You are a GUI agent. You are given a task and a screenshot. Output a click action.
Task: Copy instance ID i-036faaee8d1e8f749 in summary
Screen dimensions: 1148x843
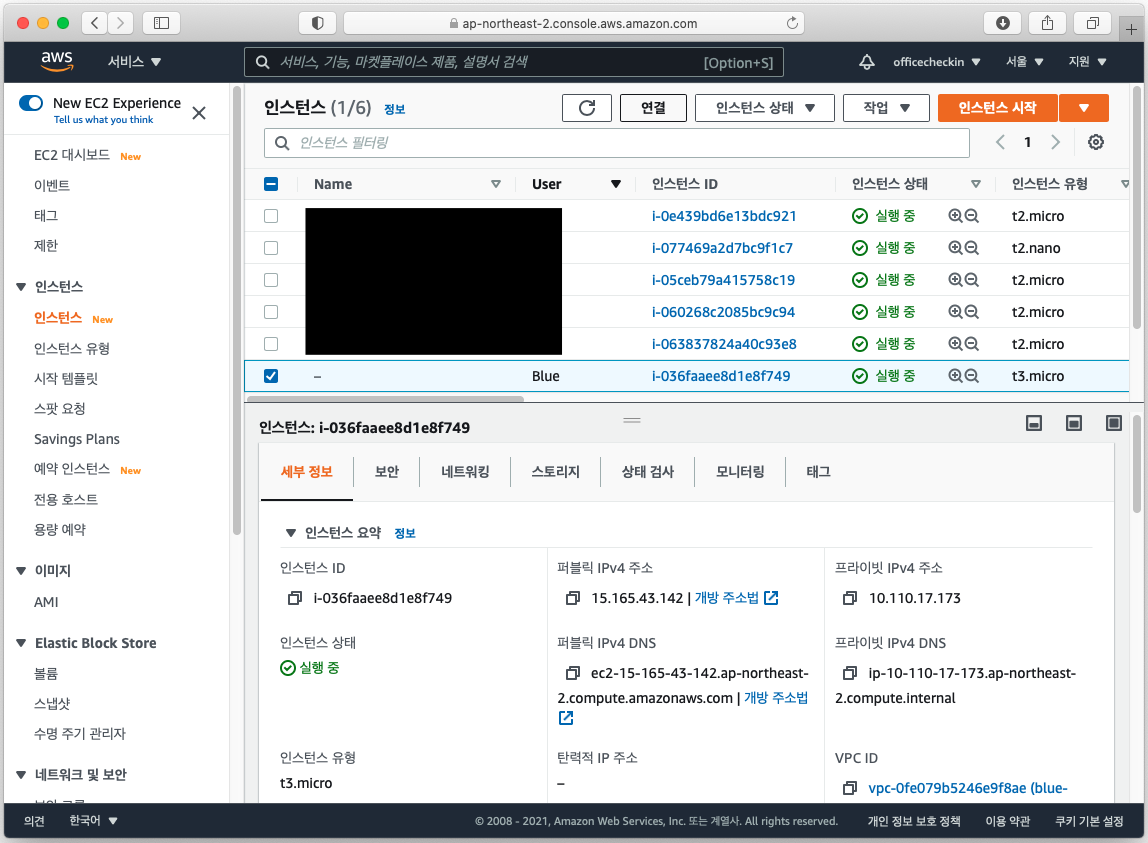[294, 598]
